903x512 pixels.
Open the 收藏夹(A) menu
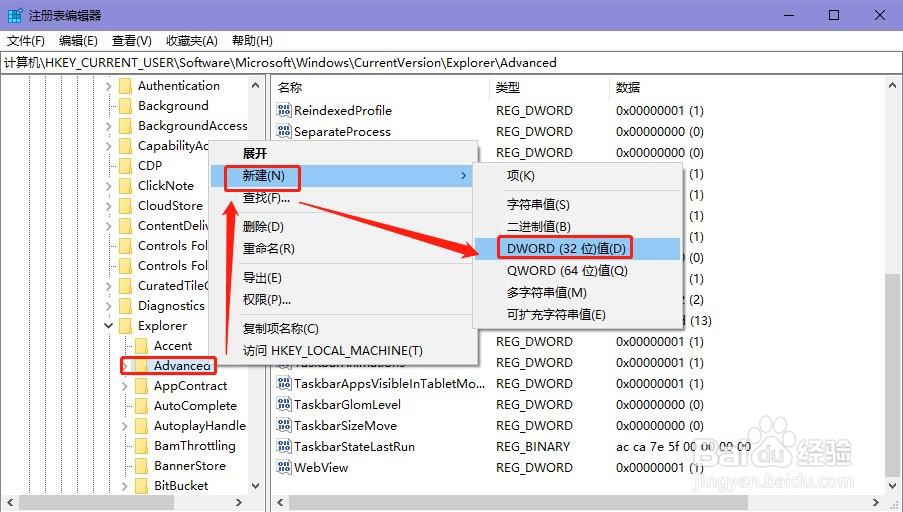[x=192, y=41]
